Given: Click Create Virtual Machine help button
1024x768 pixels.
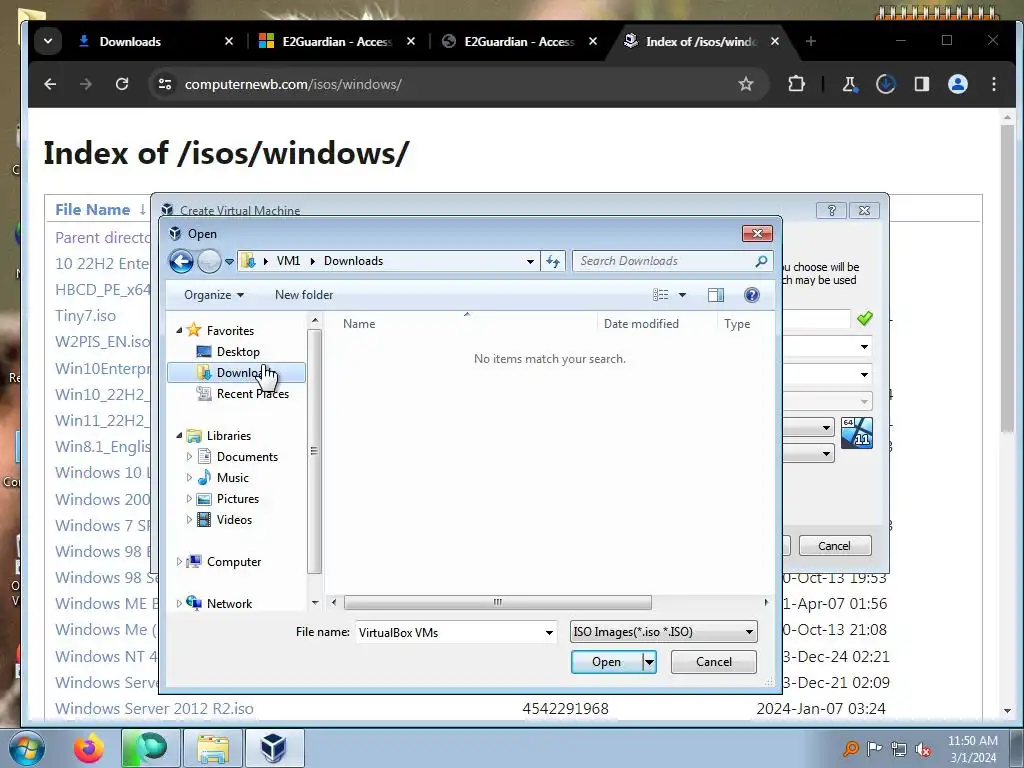Looking at the screenshot, I should coord(831,210).
